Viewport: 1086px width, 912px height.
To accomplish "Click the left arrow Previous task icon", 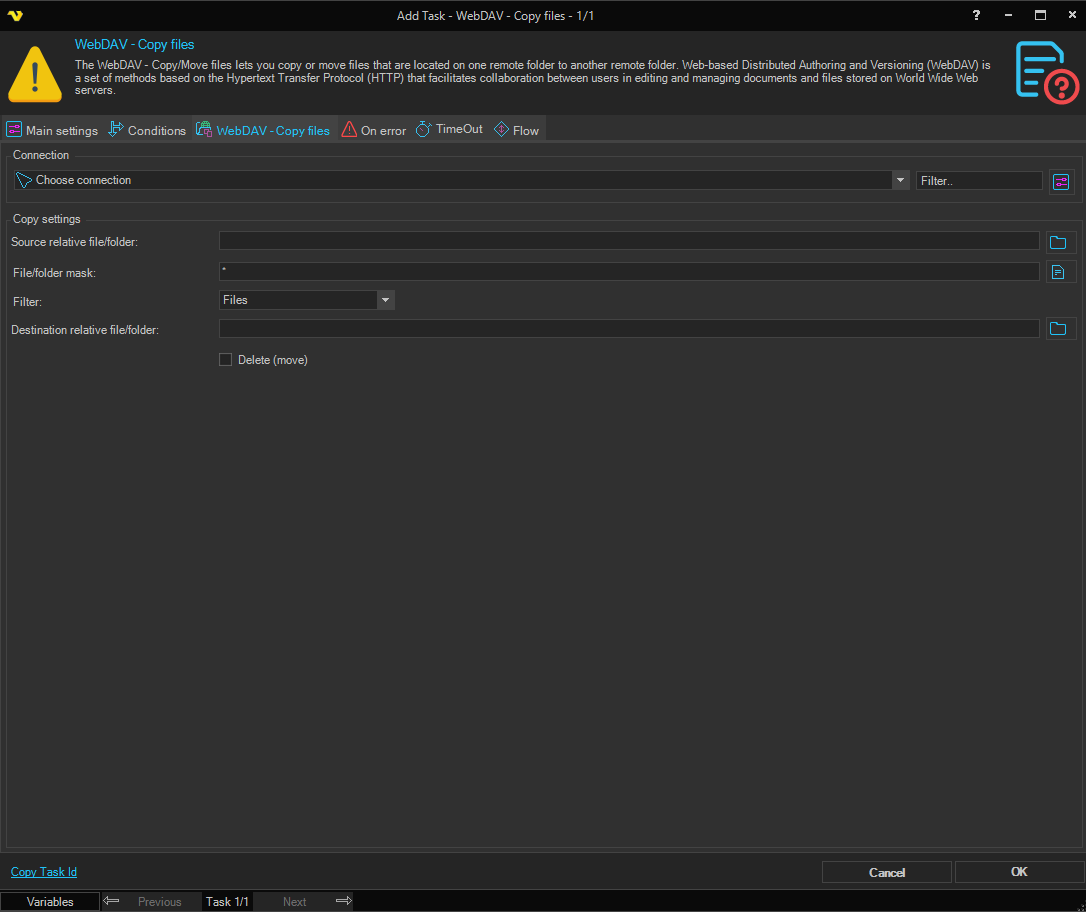I will (112, 901).
